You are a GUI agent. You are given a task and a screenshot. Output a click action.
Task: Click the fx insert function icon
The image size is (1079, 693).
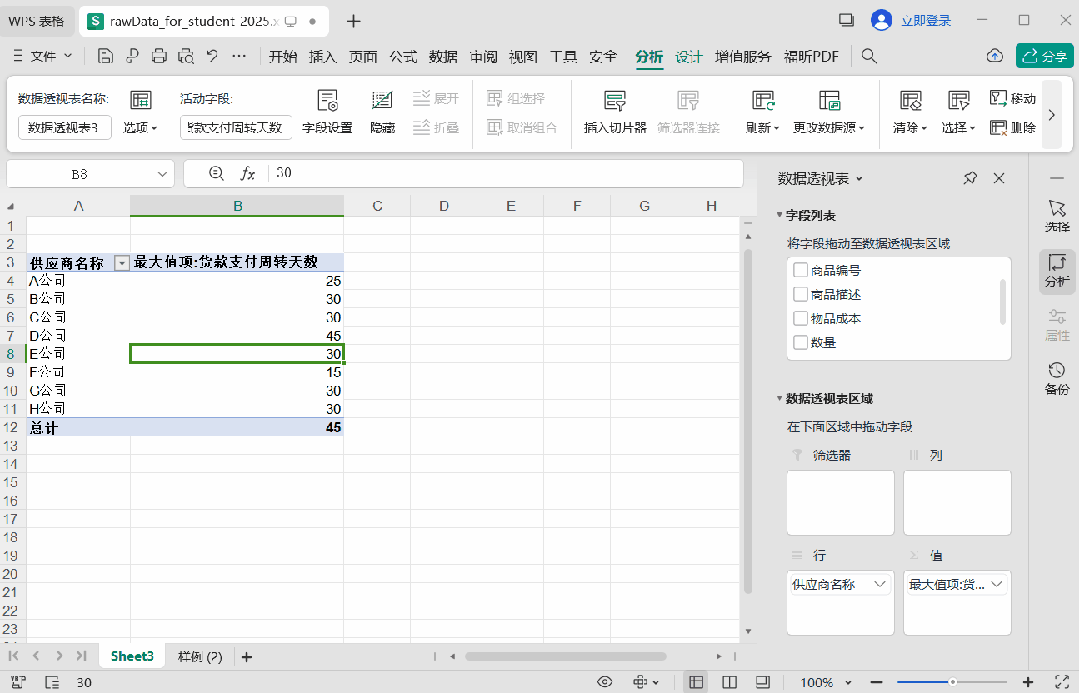click(248, 173)
